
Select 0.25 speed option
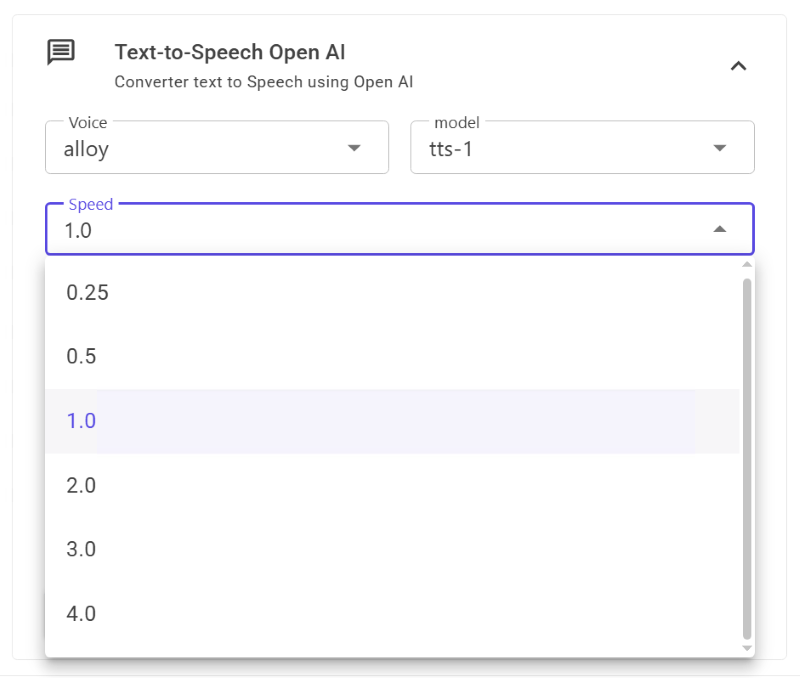pos(87,293)
